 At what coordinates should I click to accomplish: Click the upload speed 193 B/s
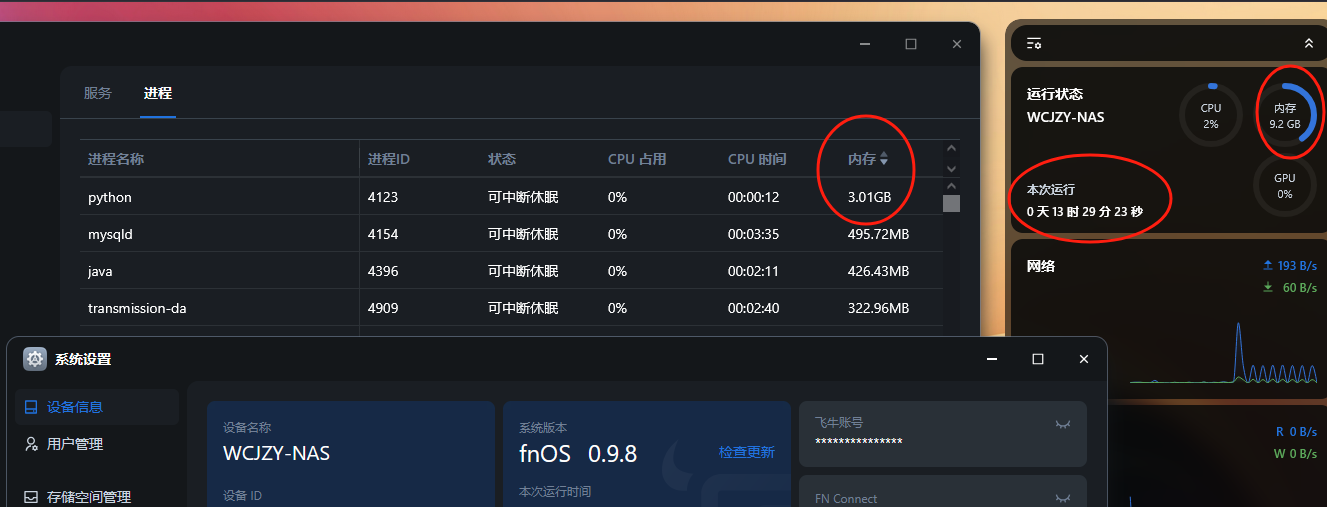point(1288,266)
